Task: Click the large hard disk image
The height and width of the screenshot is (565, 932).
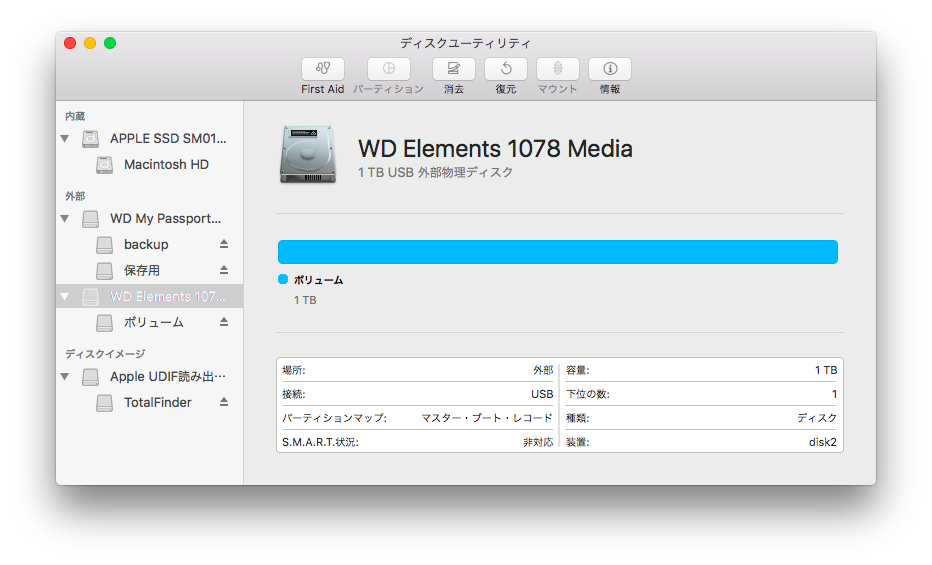Action: [x=308, y=154]
